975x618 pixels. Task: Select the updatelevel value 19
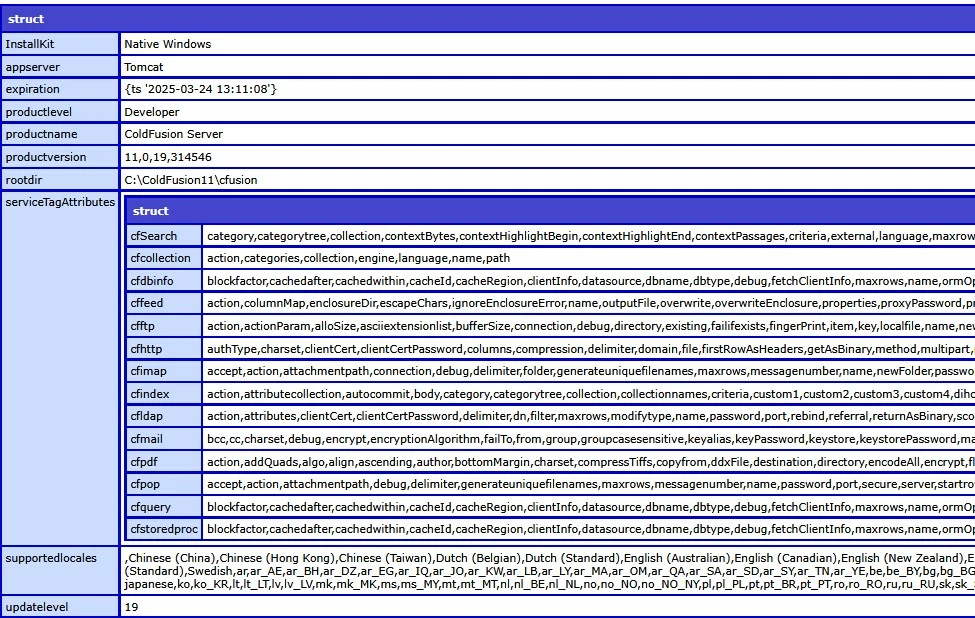pos(131,607)
